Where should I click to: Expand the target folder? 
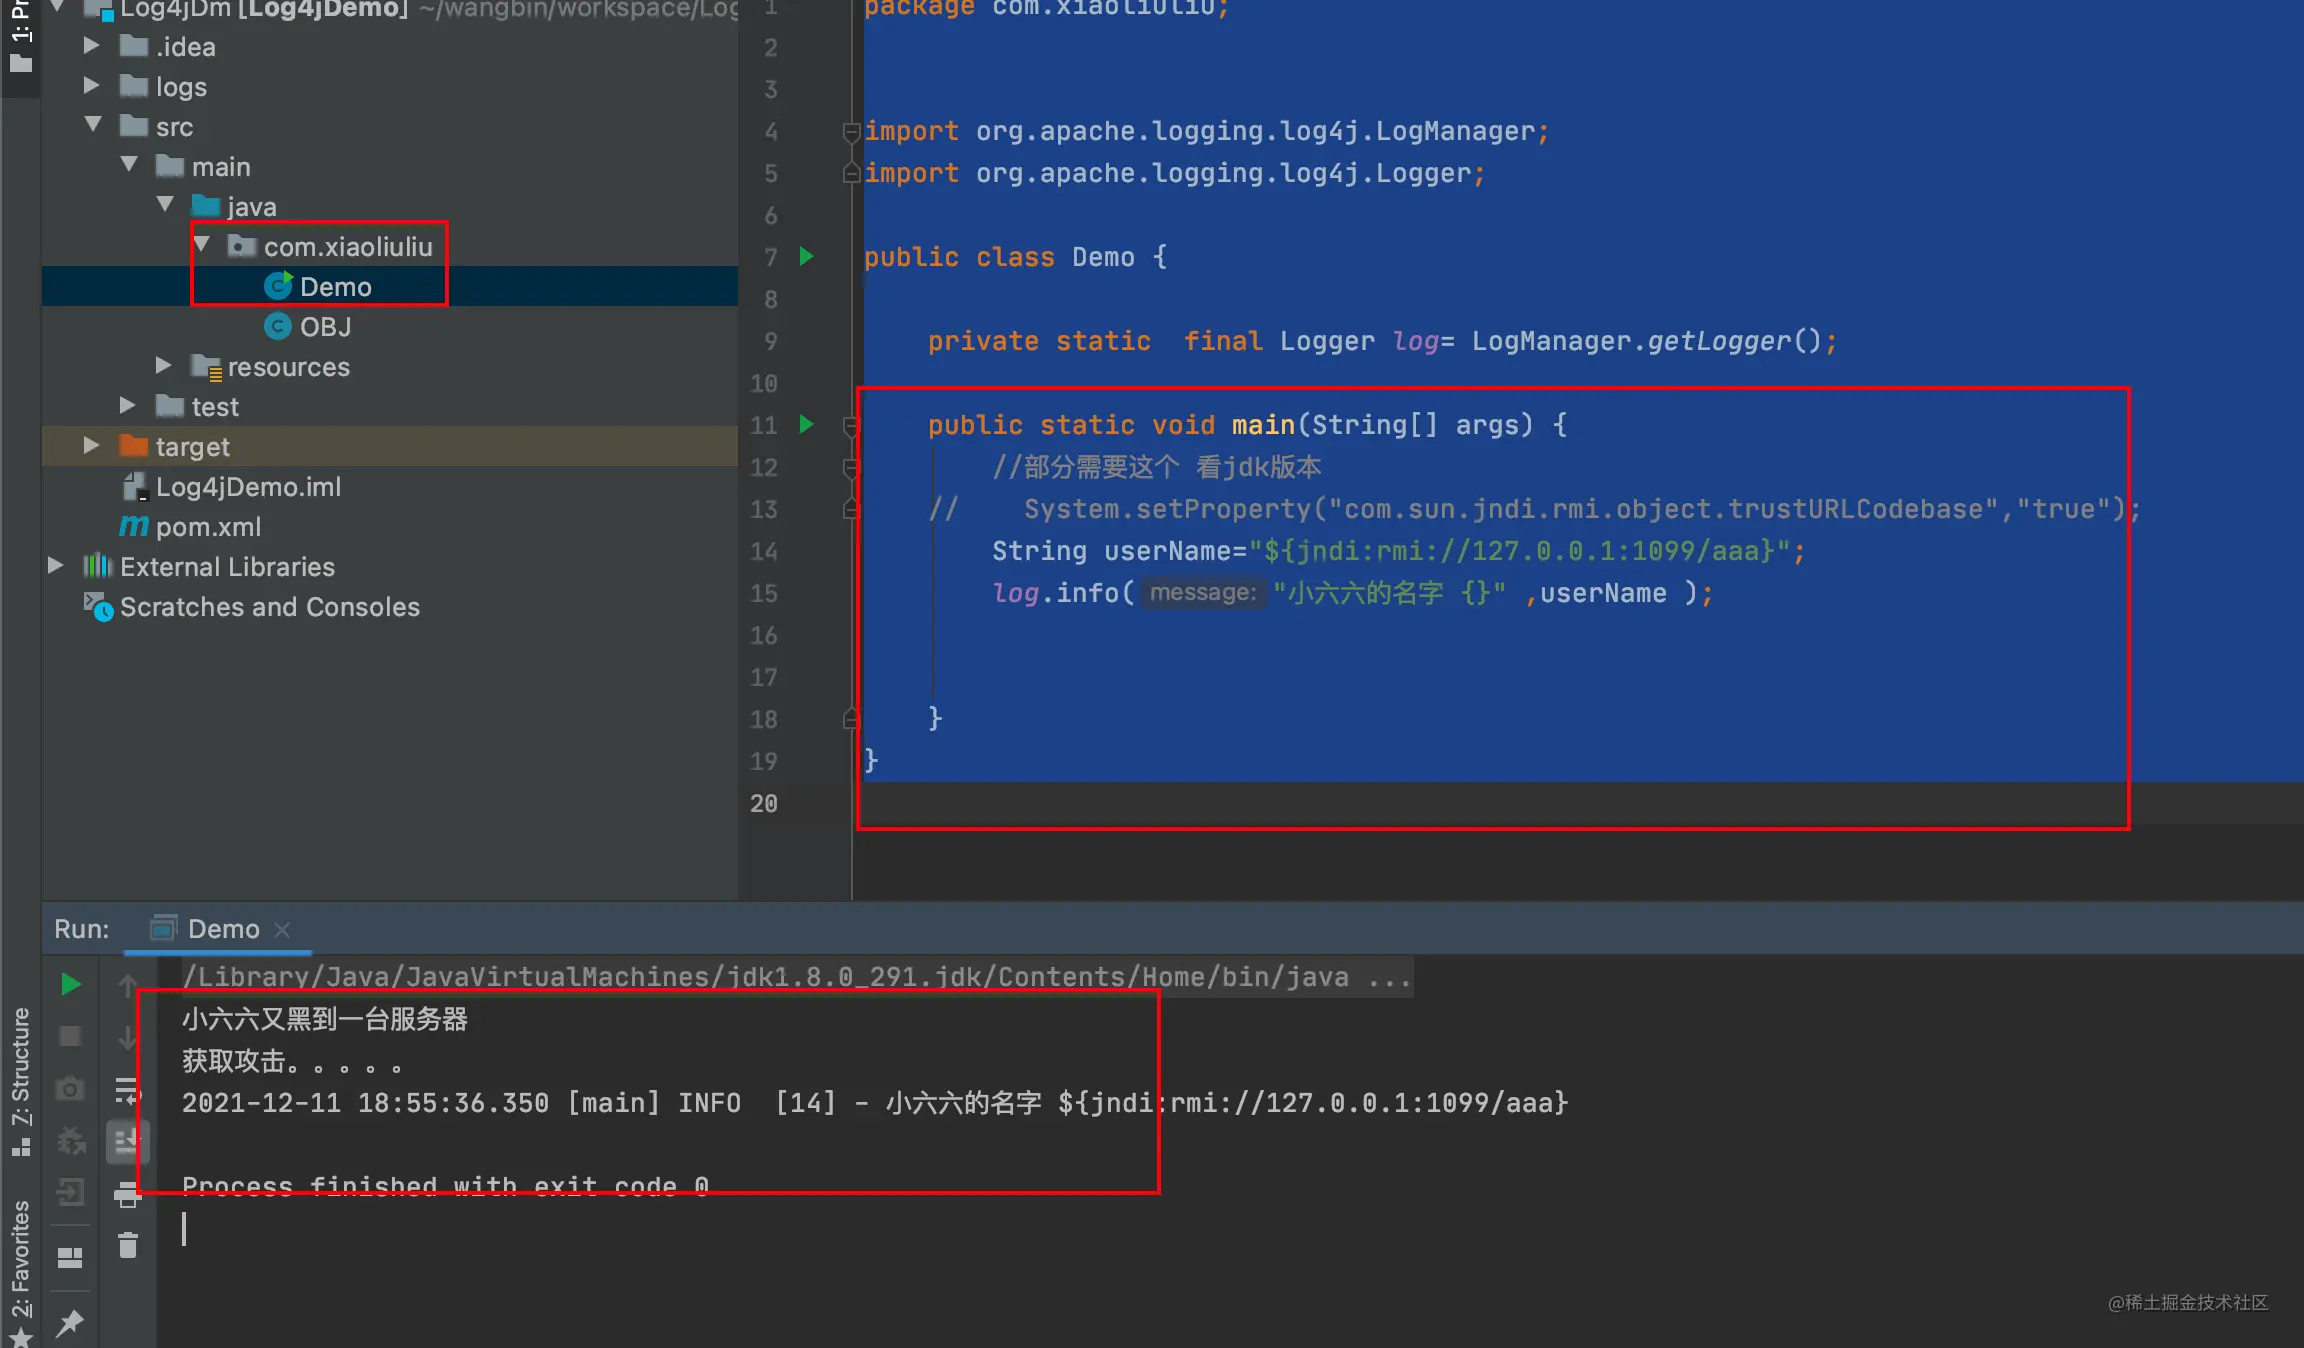[91, 446]
